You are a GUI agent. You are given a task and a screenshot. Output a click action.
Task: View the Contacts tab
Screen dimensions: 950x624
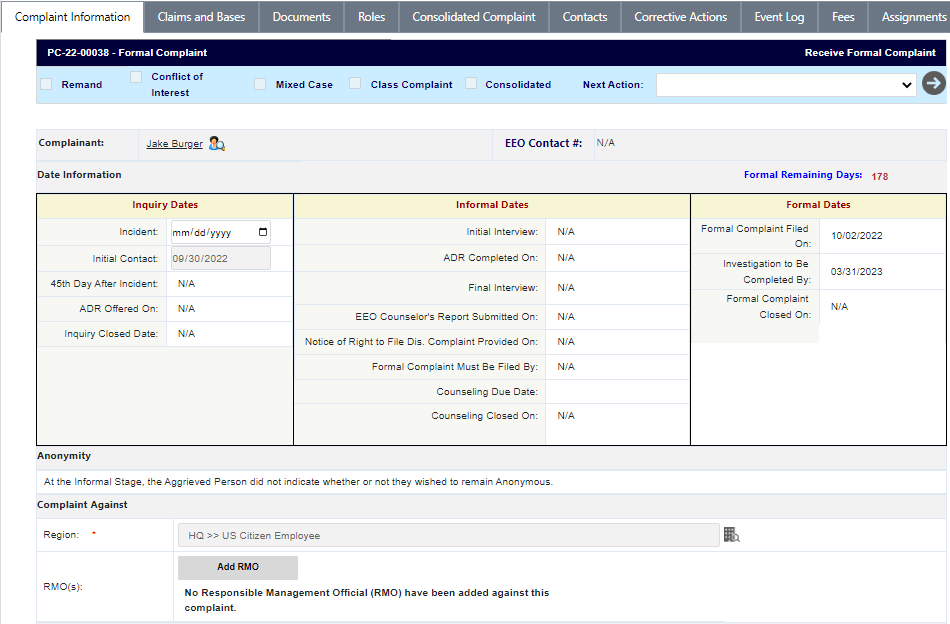point(585,17)
